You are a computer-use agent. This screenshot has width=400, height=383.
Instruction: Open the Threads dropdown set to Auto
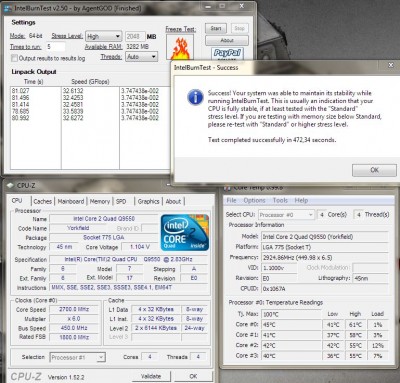141,57
